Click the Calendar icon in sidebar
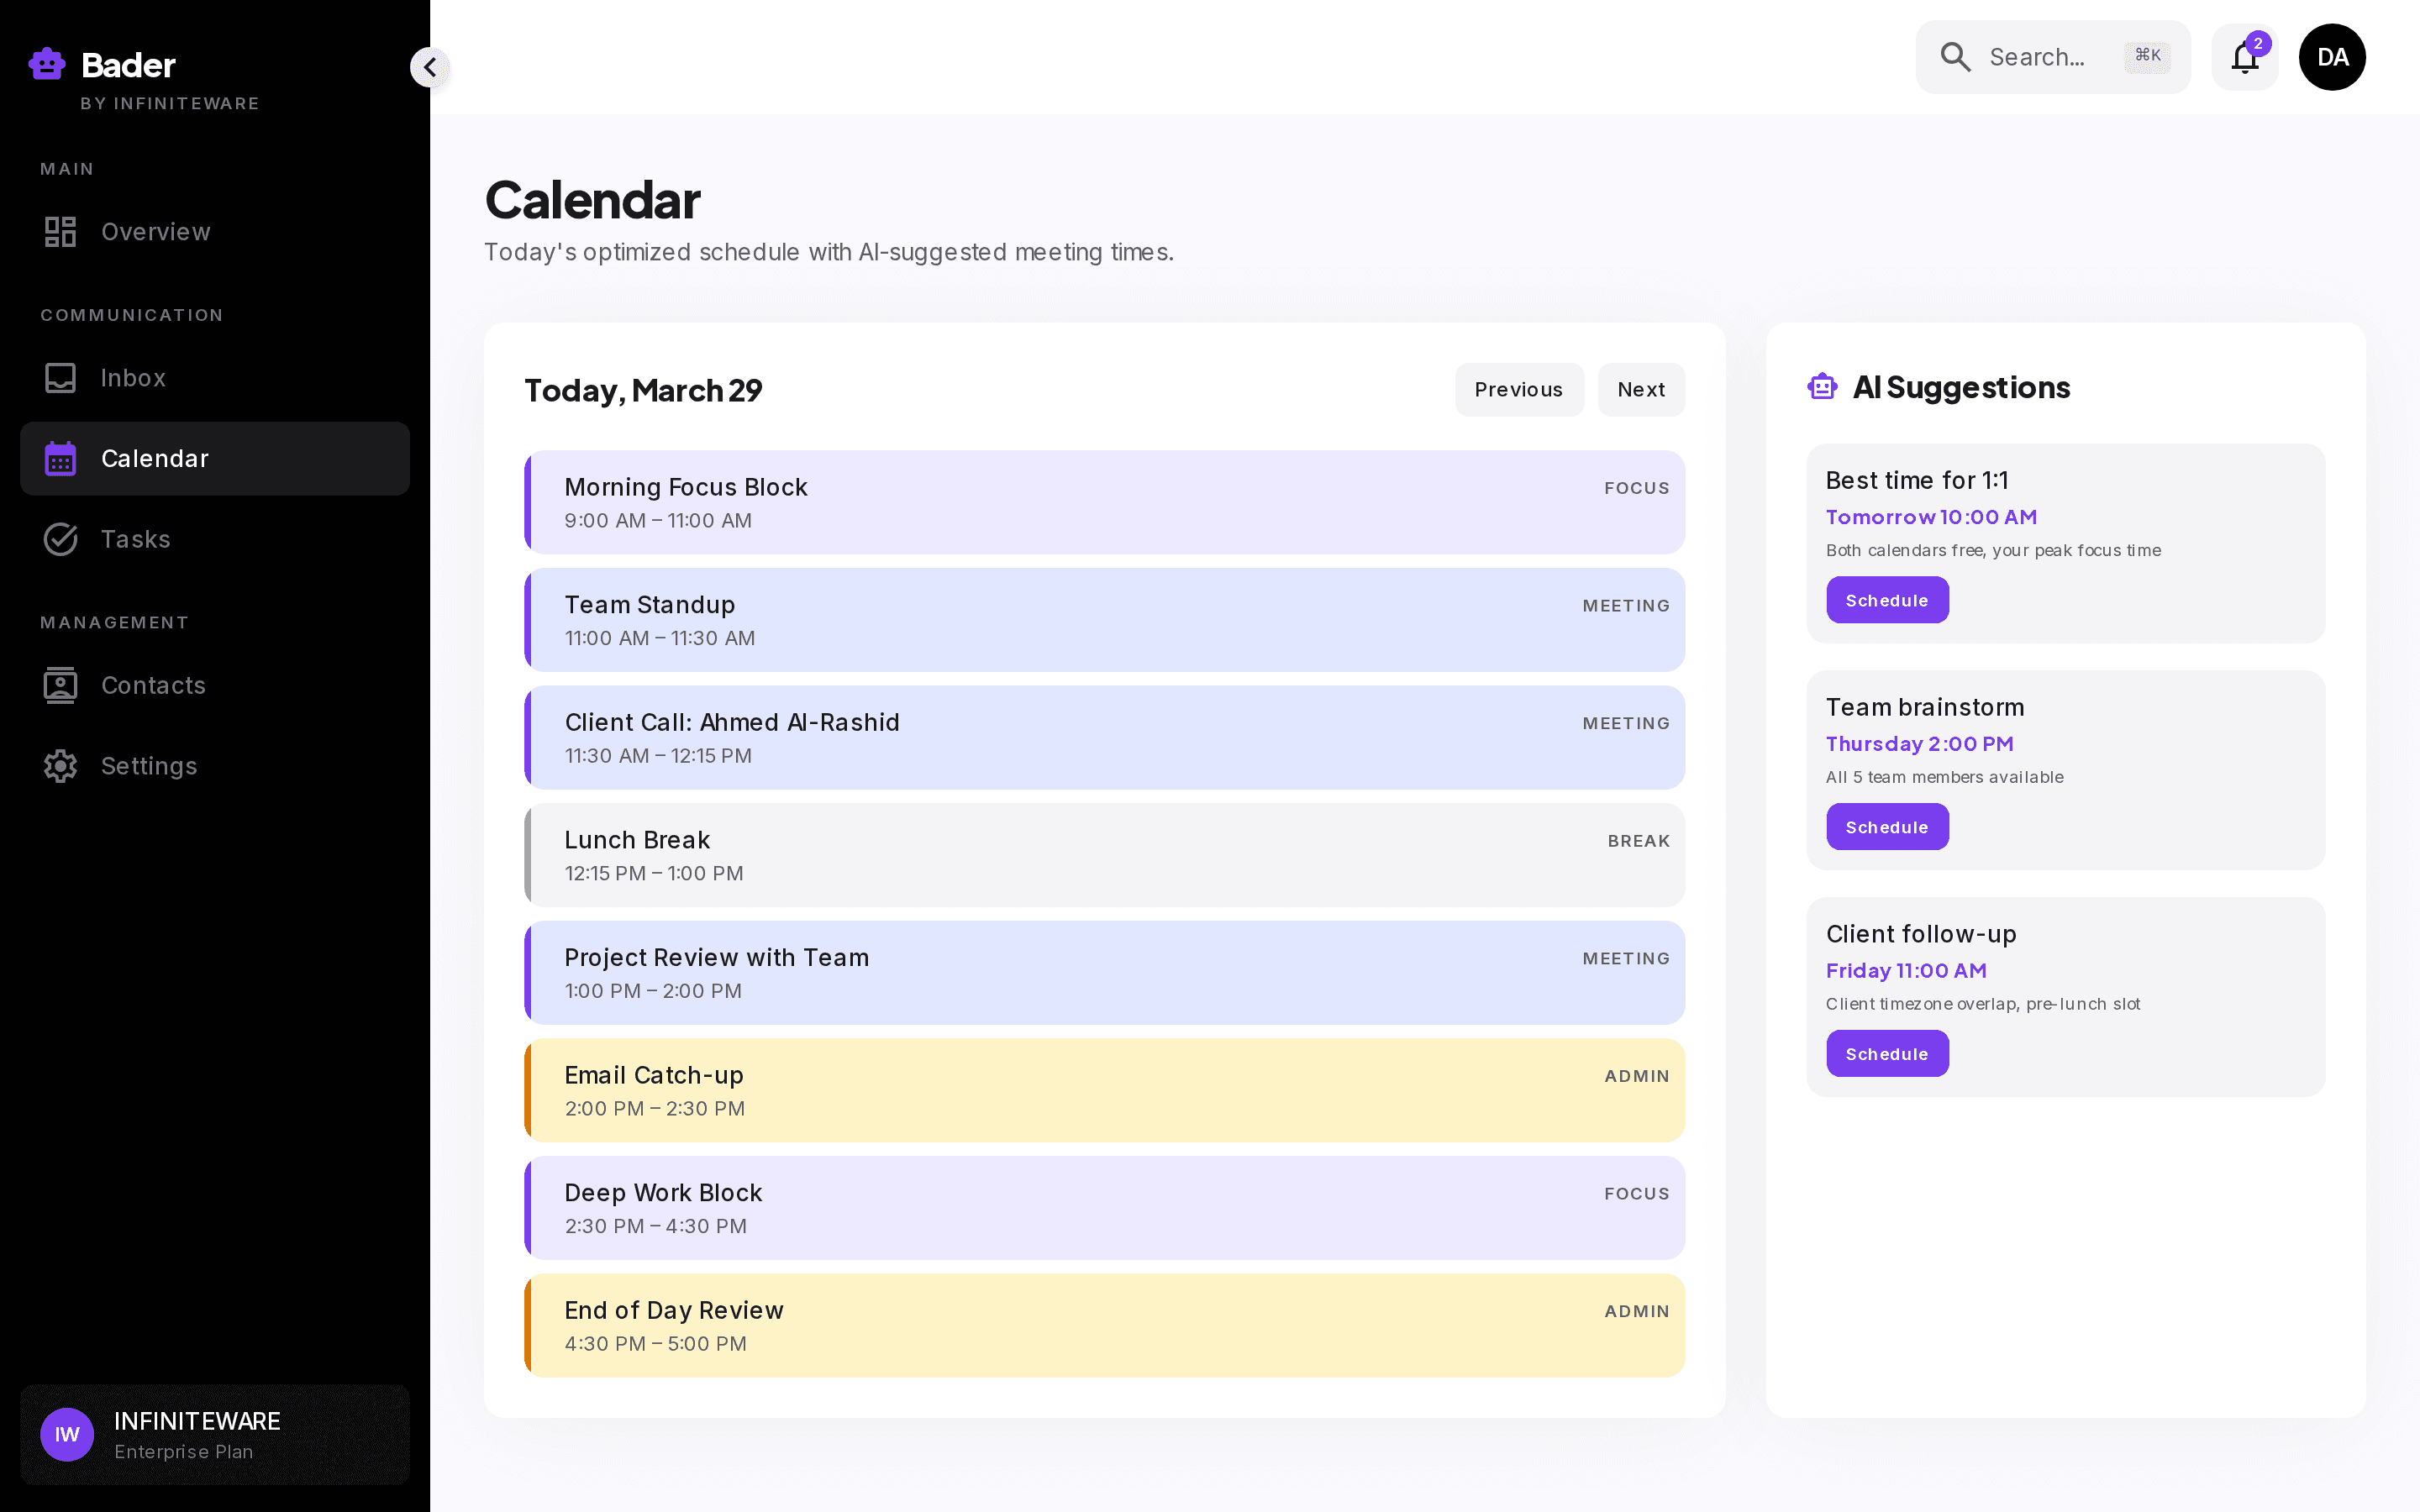2420x1512 pixels. pos(60,459)
